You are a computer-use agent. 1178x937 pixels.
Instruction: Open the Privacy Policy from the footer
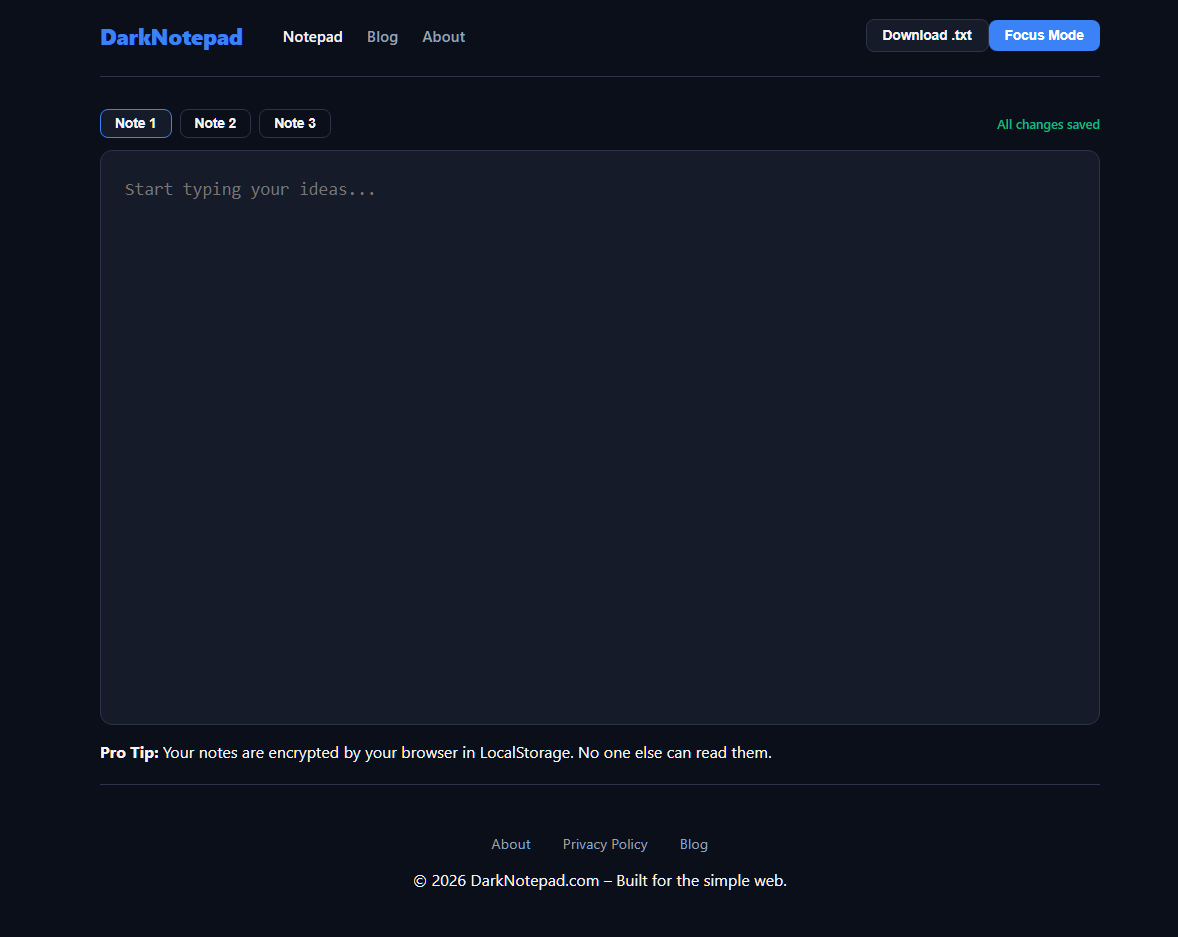pos(604,844)
